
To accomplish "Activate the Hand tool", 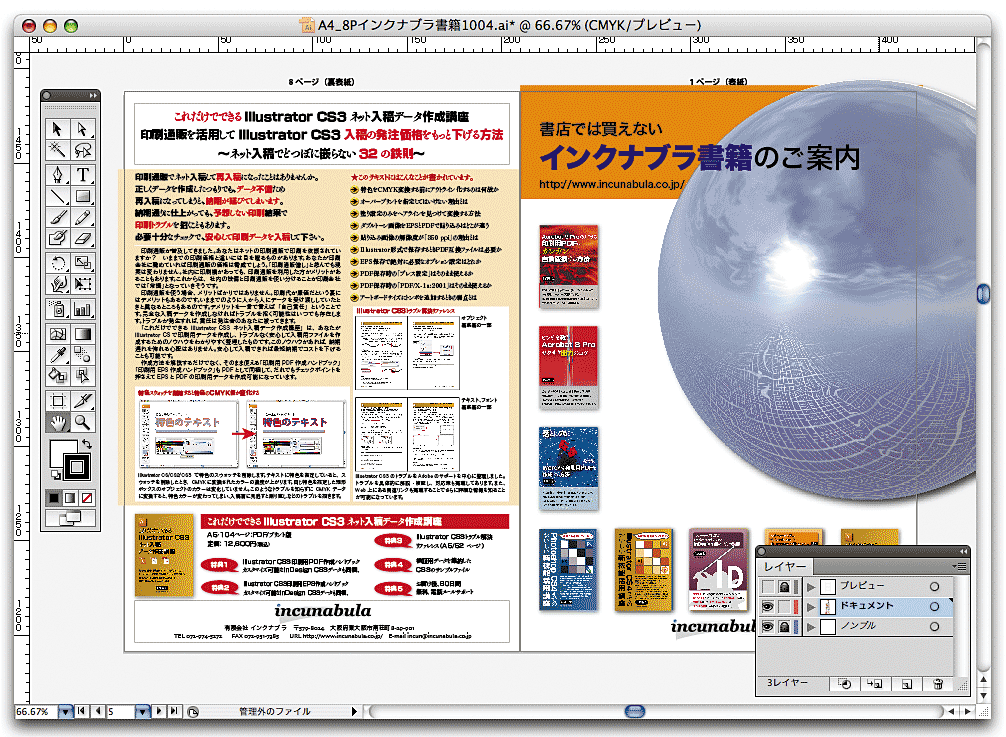I will pos(58,422).
